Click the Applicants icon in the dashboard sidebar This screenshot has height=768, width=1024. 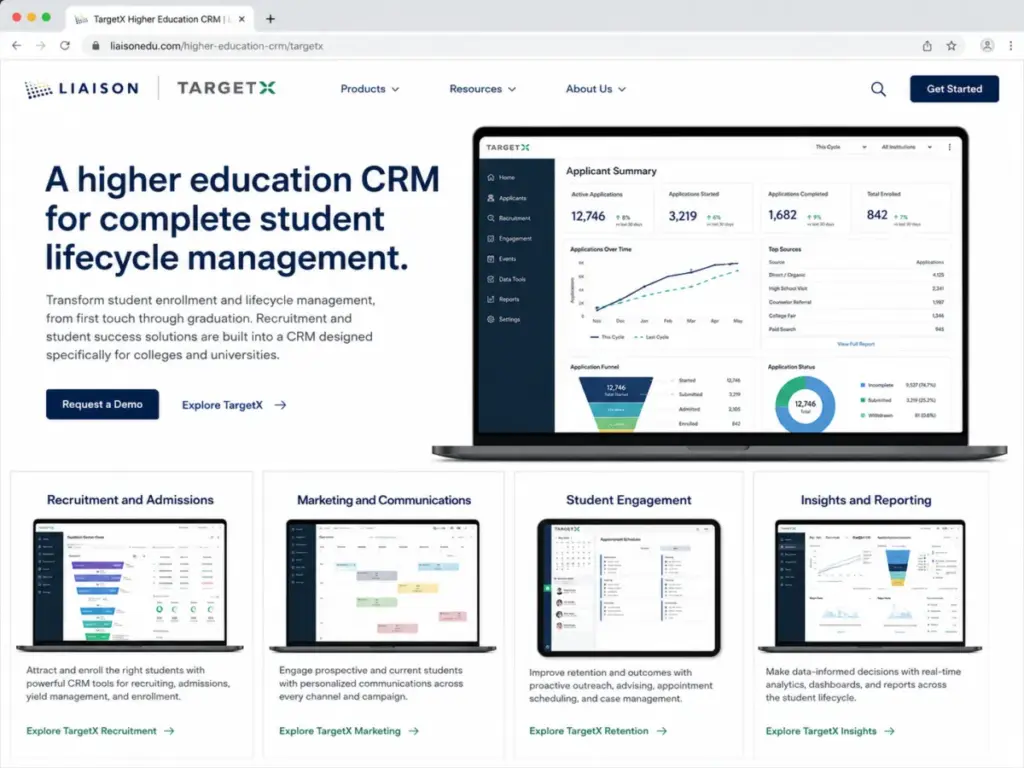(491, 198)
